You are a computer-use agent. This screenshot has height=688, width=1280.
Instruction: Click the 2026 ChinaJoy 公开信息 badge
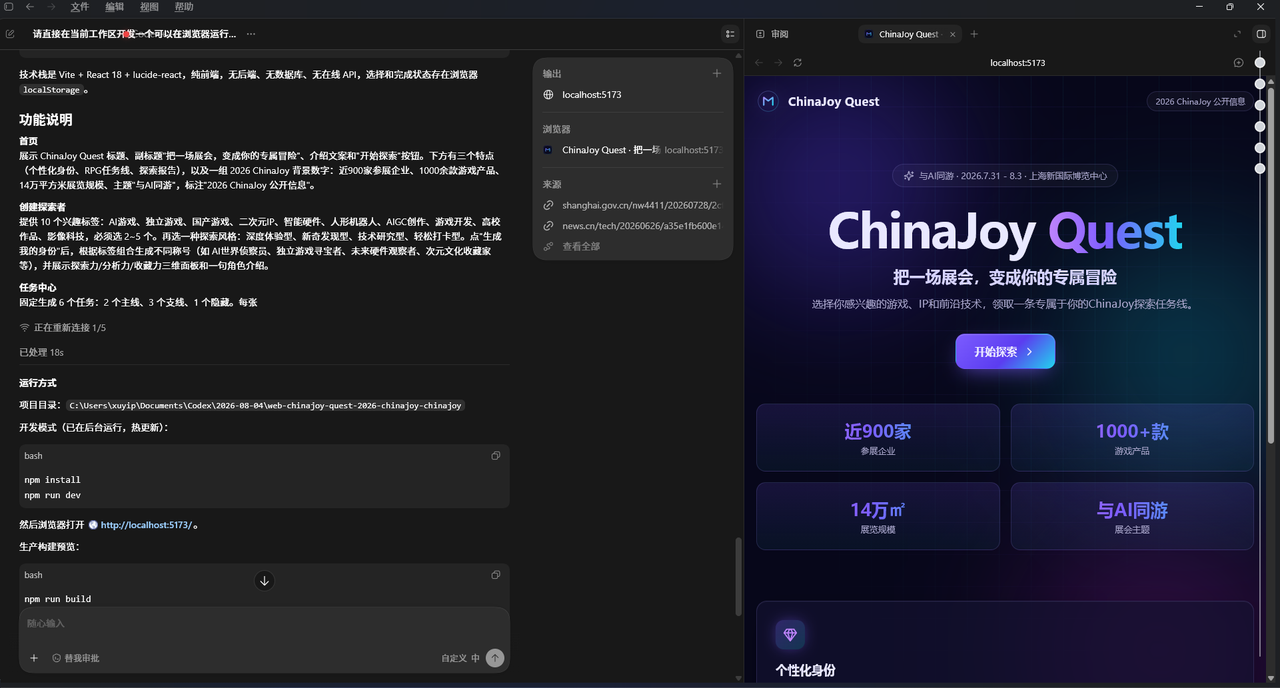click(x=1200, y=101)
